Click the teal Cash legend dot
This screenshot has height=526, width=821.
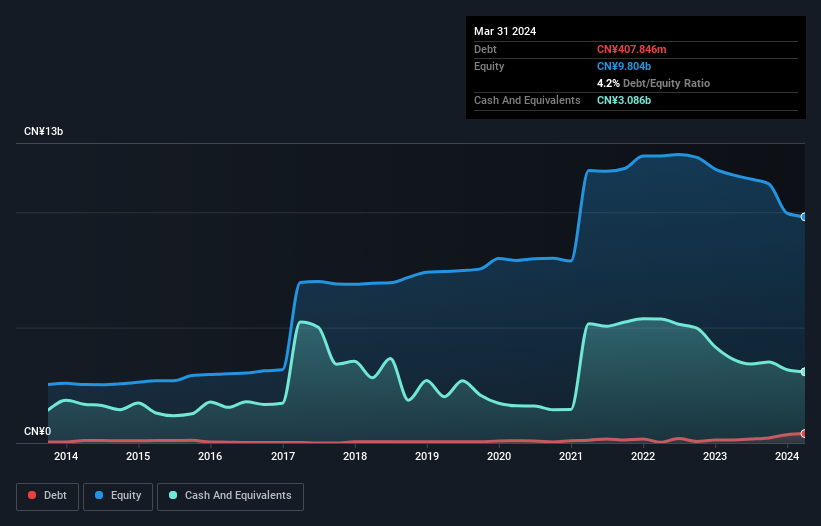[173, 495]
